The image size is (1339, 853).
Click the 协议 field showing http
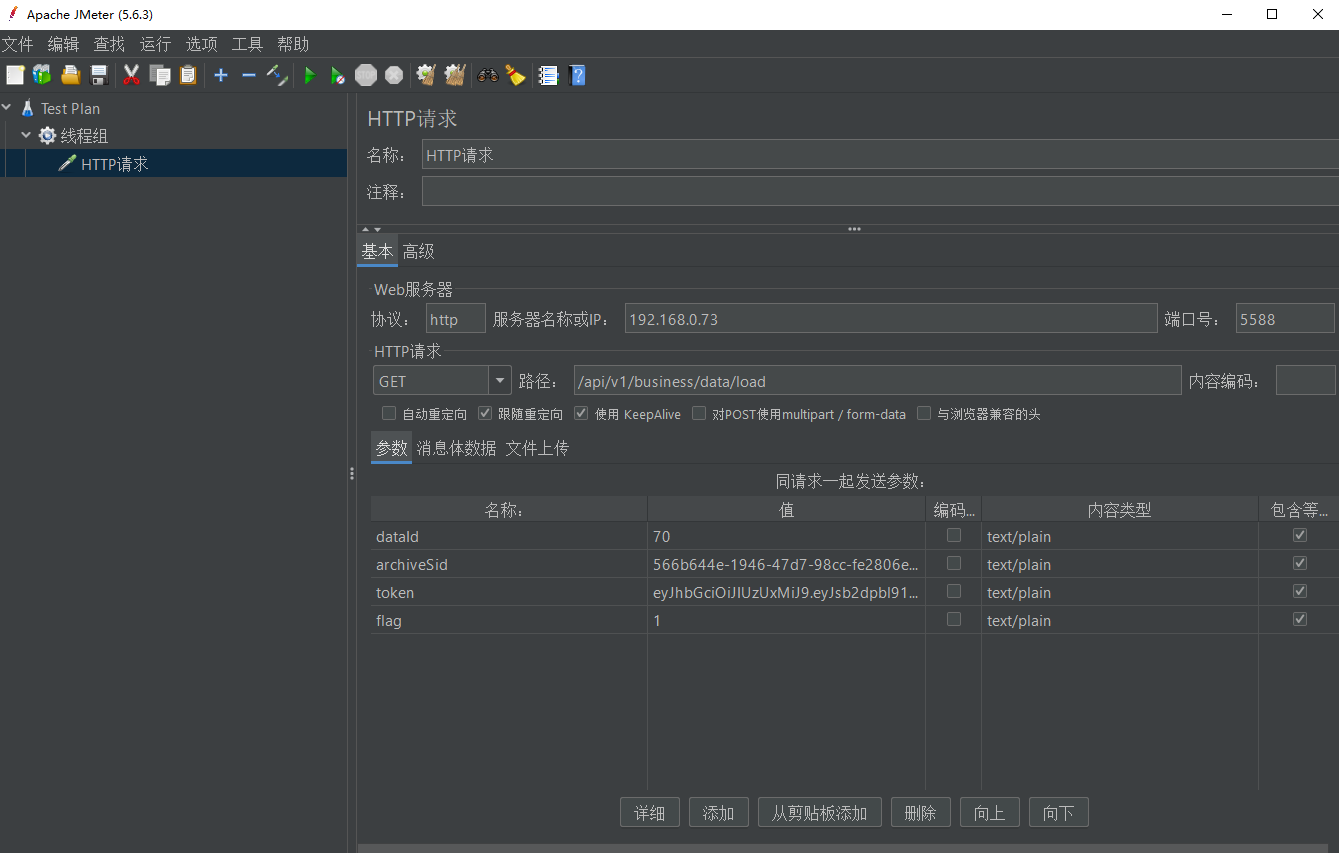point(456,319)
